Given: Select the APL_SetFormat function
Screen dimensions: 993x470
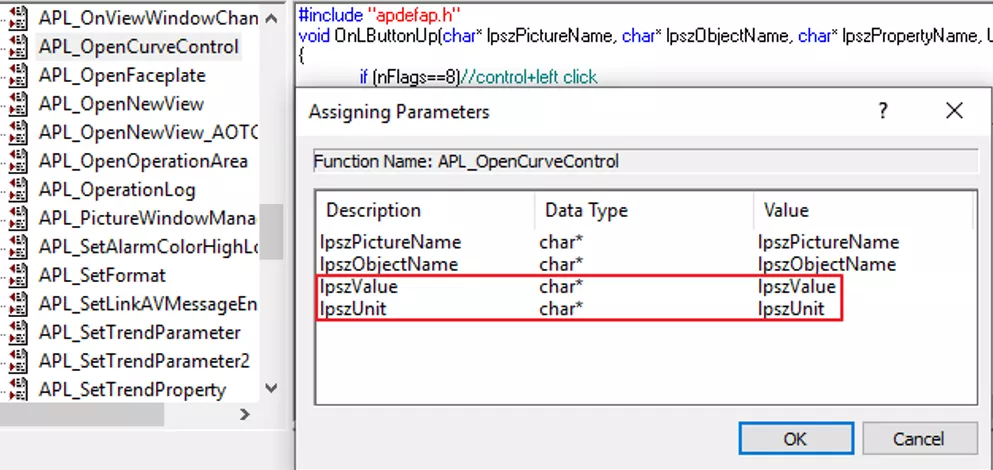Looking at the screenshot, I should tap(103, 276).
